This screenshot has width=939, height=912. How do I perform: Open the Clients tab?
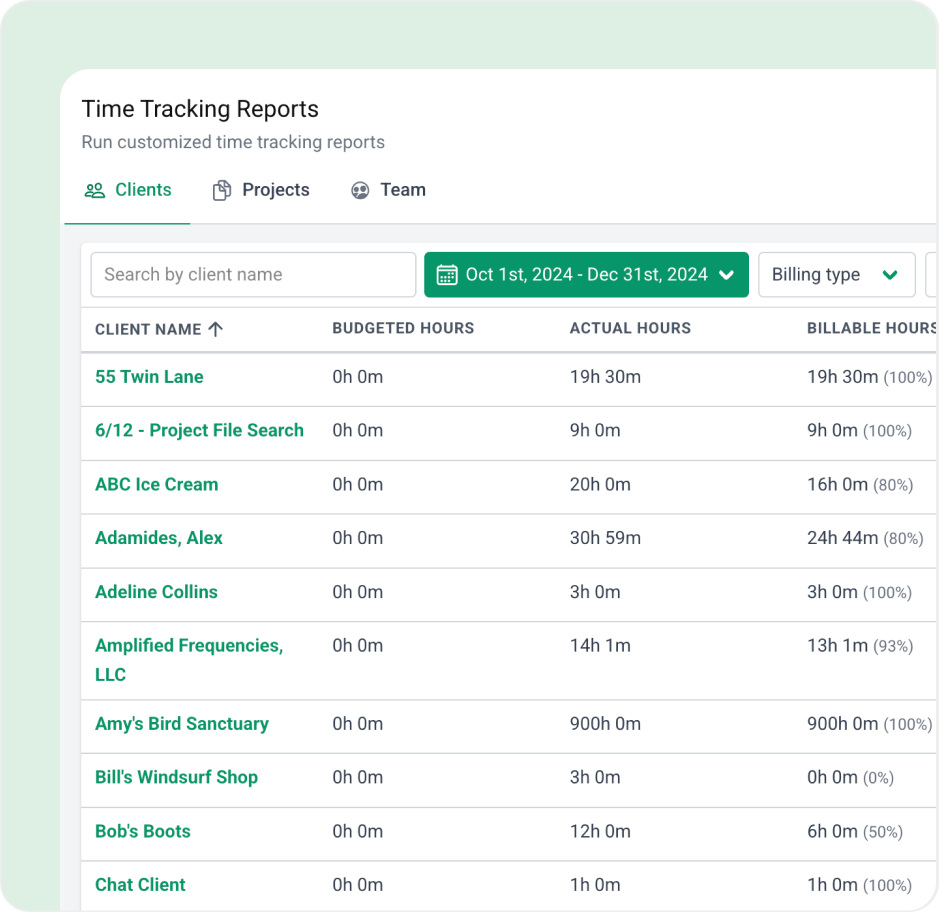128,190
